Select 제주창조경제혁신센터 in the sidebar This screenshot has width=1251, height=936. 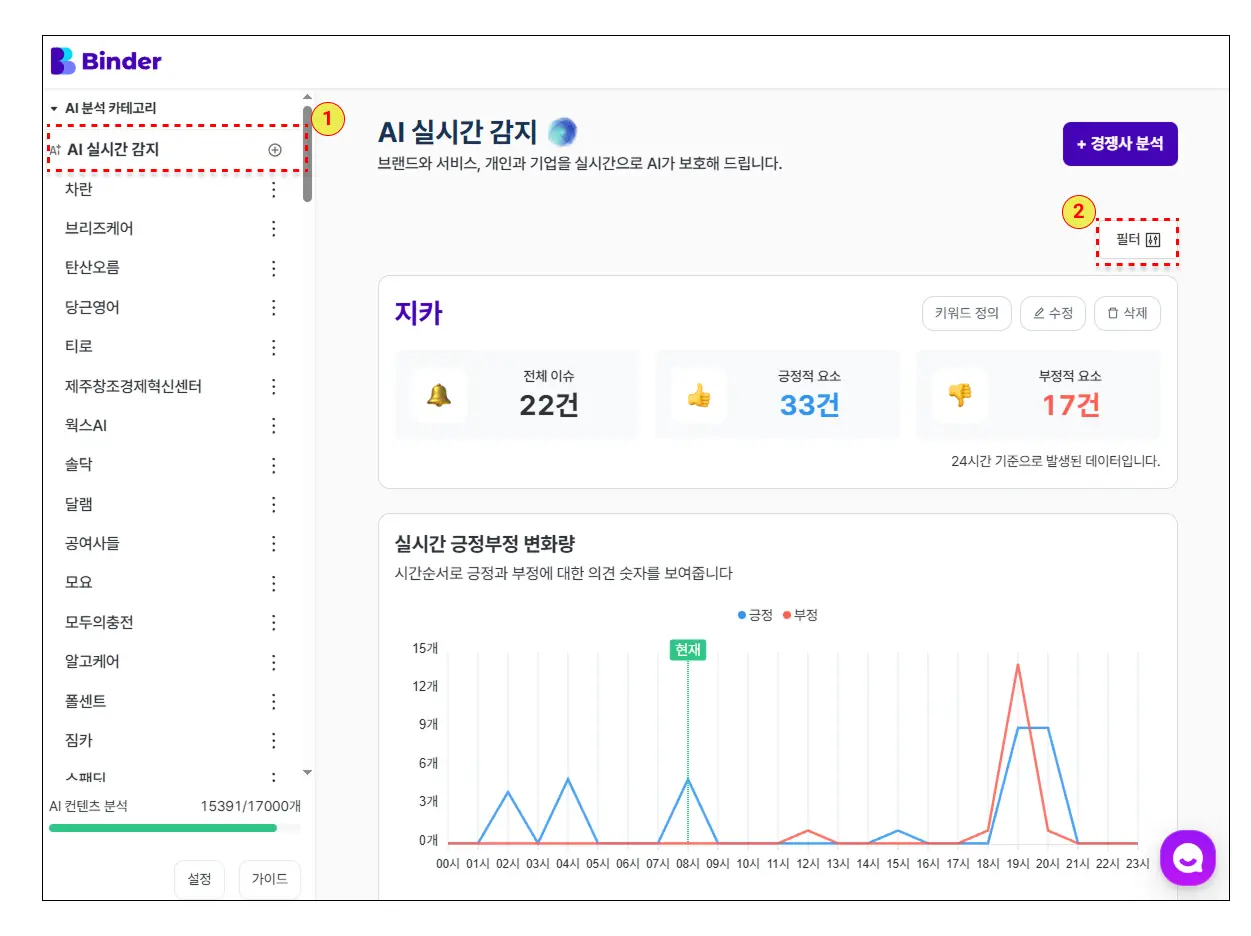tap(133, 386)
